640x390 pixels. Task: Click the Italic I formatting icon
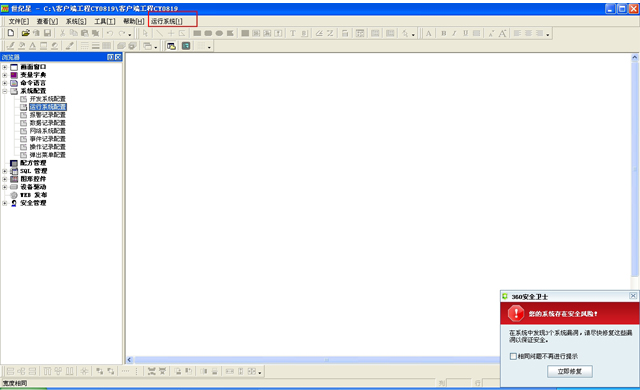click(x=454, y=33)
